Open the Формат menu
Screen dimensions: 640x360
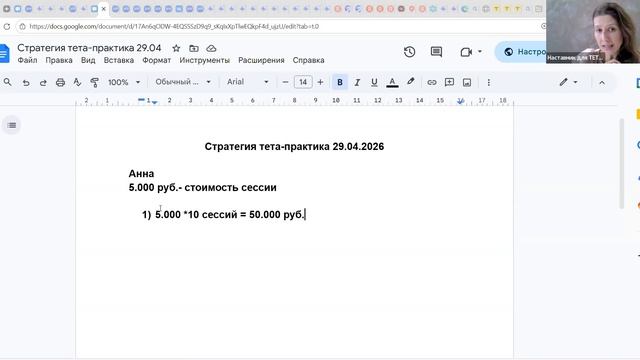[x=156, y=60]
